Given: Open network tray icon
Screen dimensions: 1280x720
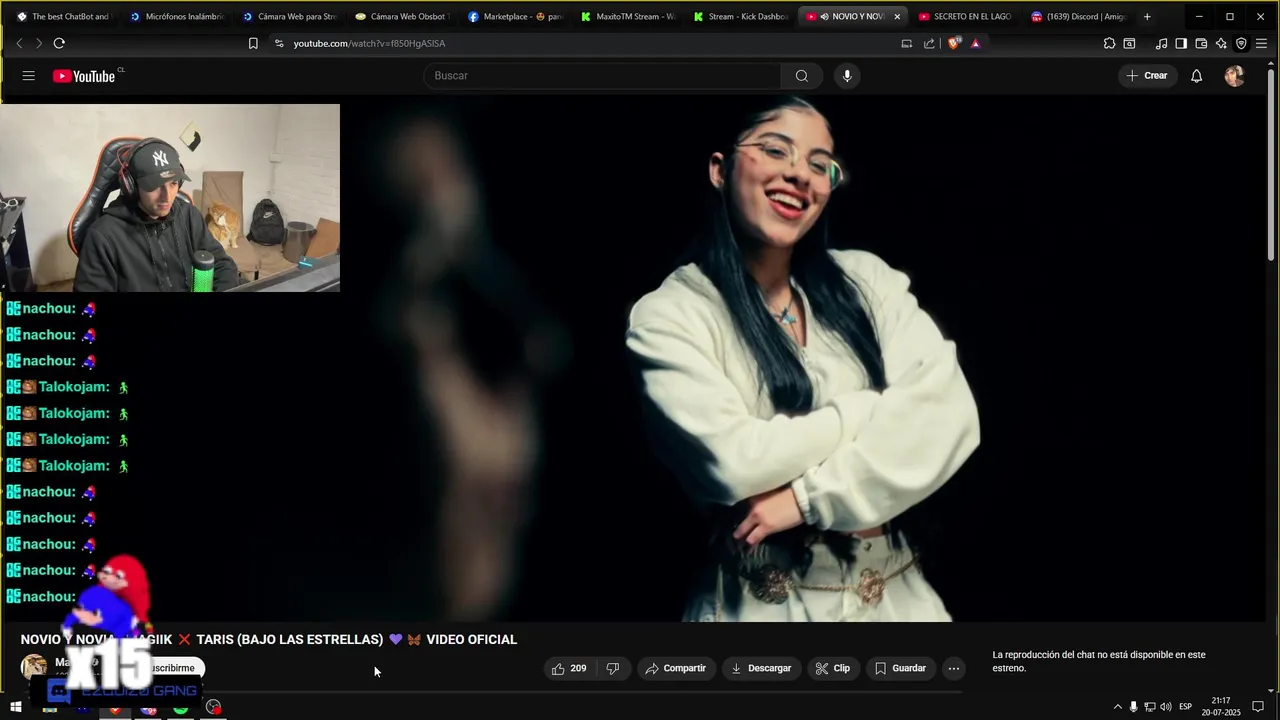Looking at the screenshot, I should [1149, 707].
